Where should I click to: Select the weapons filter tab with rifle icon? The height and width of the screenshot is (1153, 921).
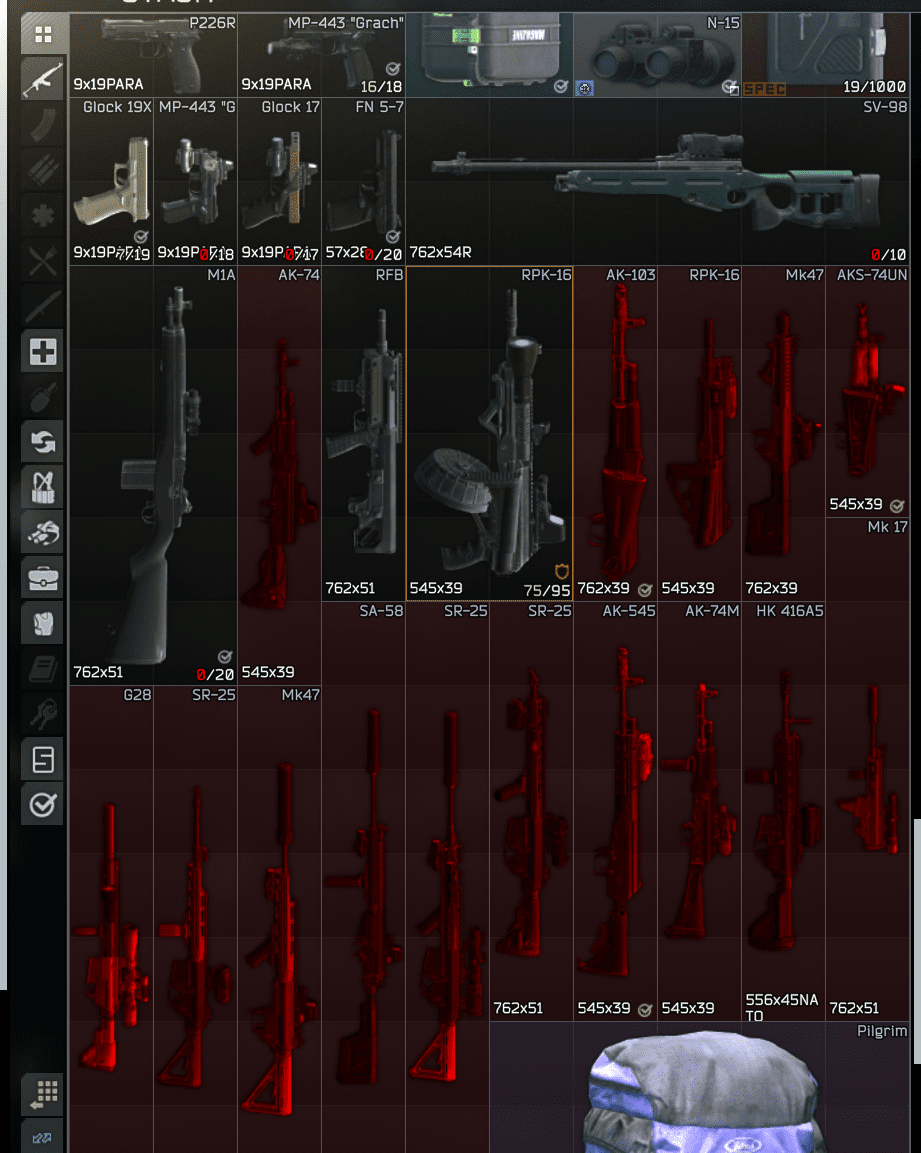pyautogui.click(x=43, y=79)
